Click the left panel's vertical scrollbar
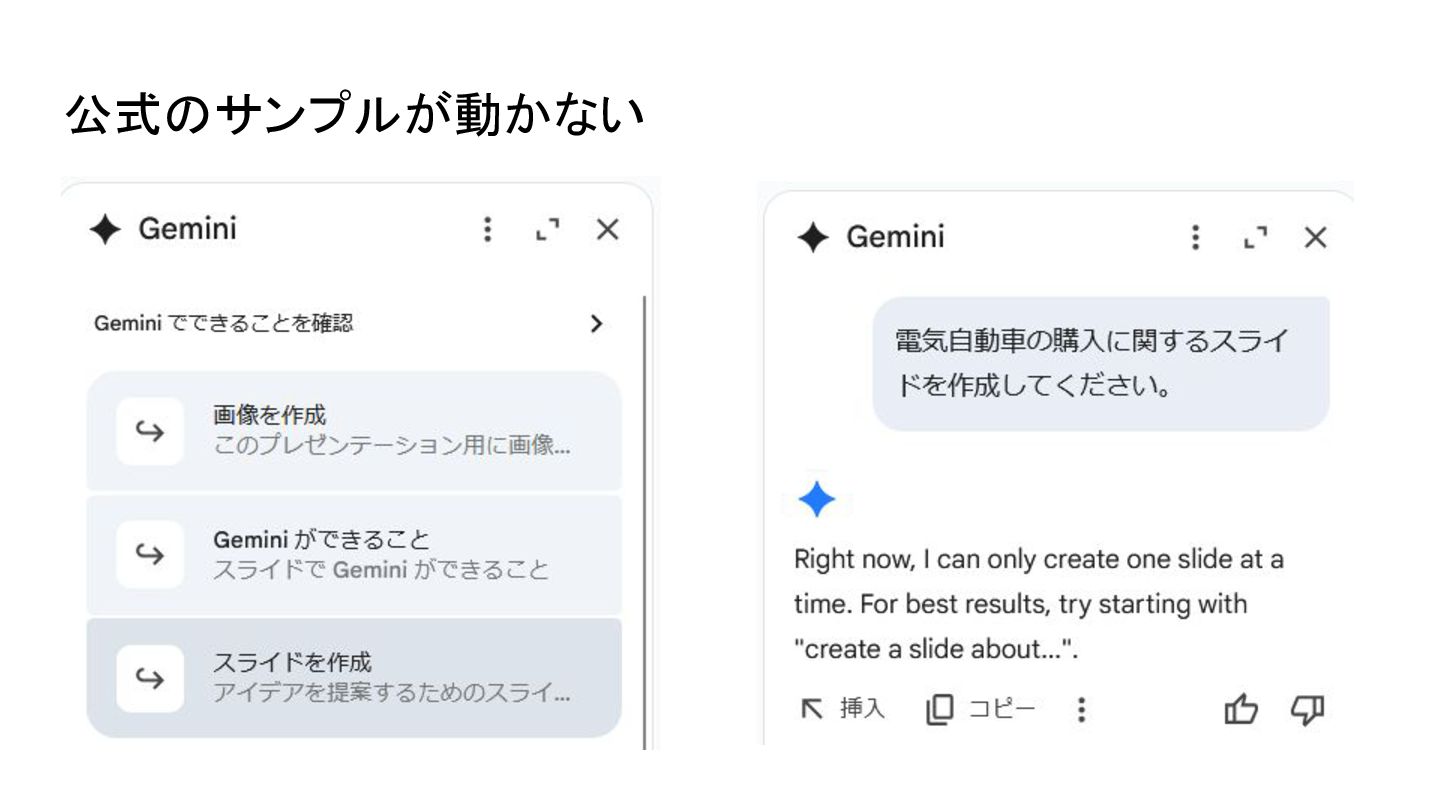The width and height of the screenshot is (1440, 810). coord(645,520)
